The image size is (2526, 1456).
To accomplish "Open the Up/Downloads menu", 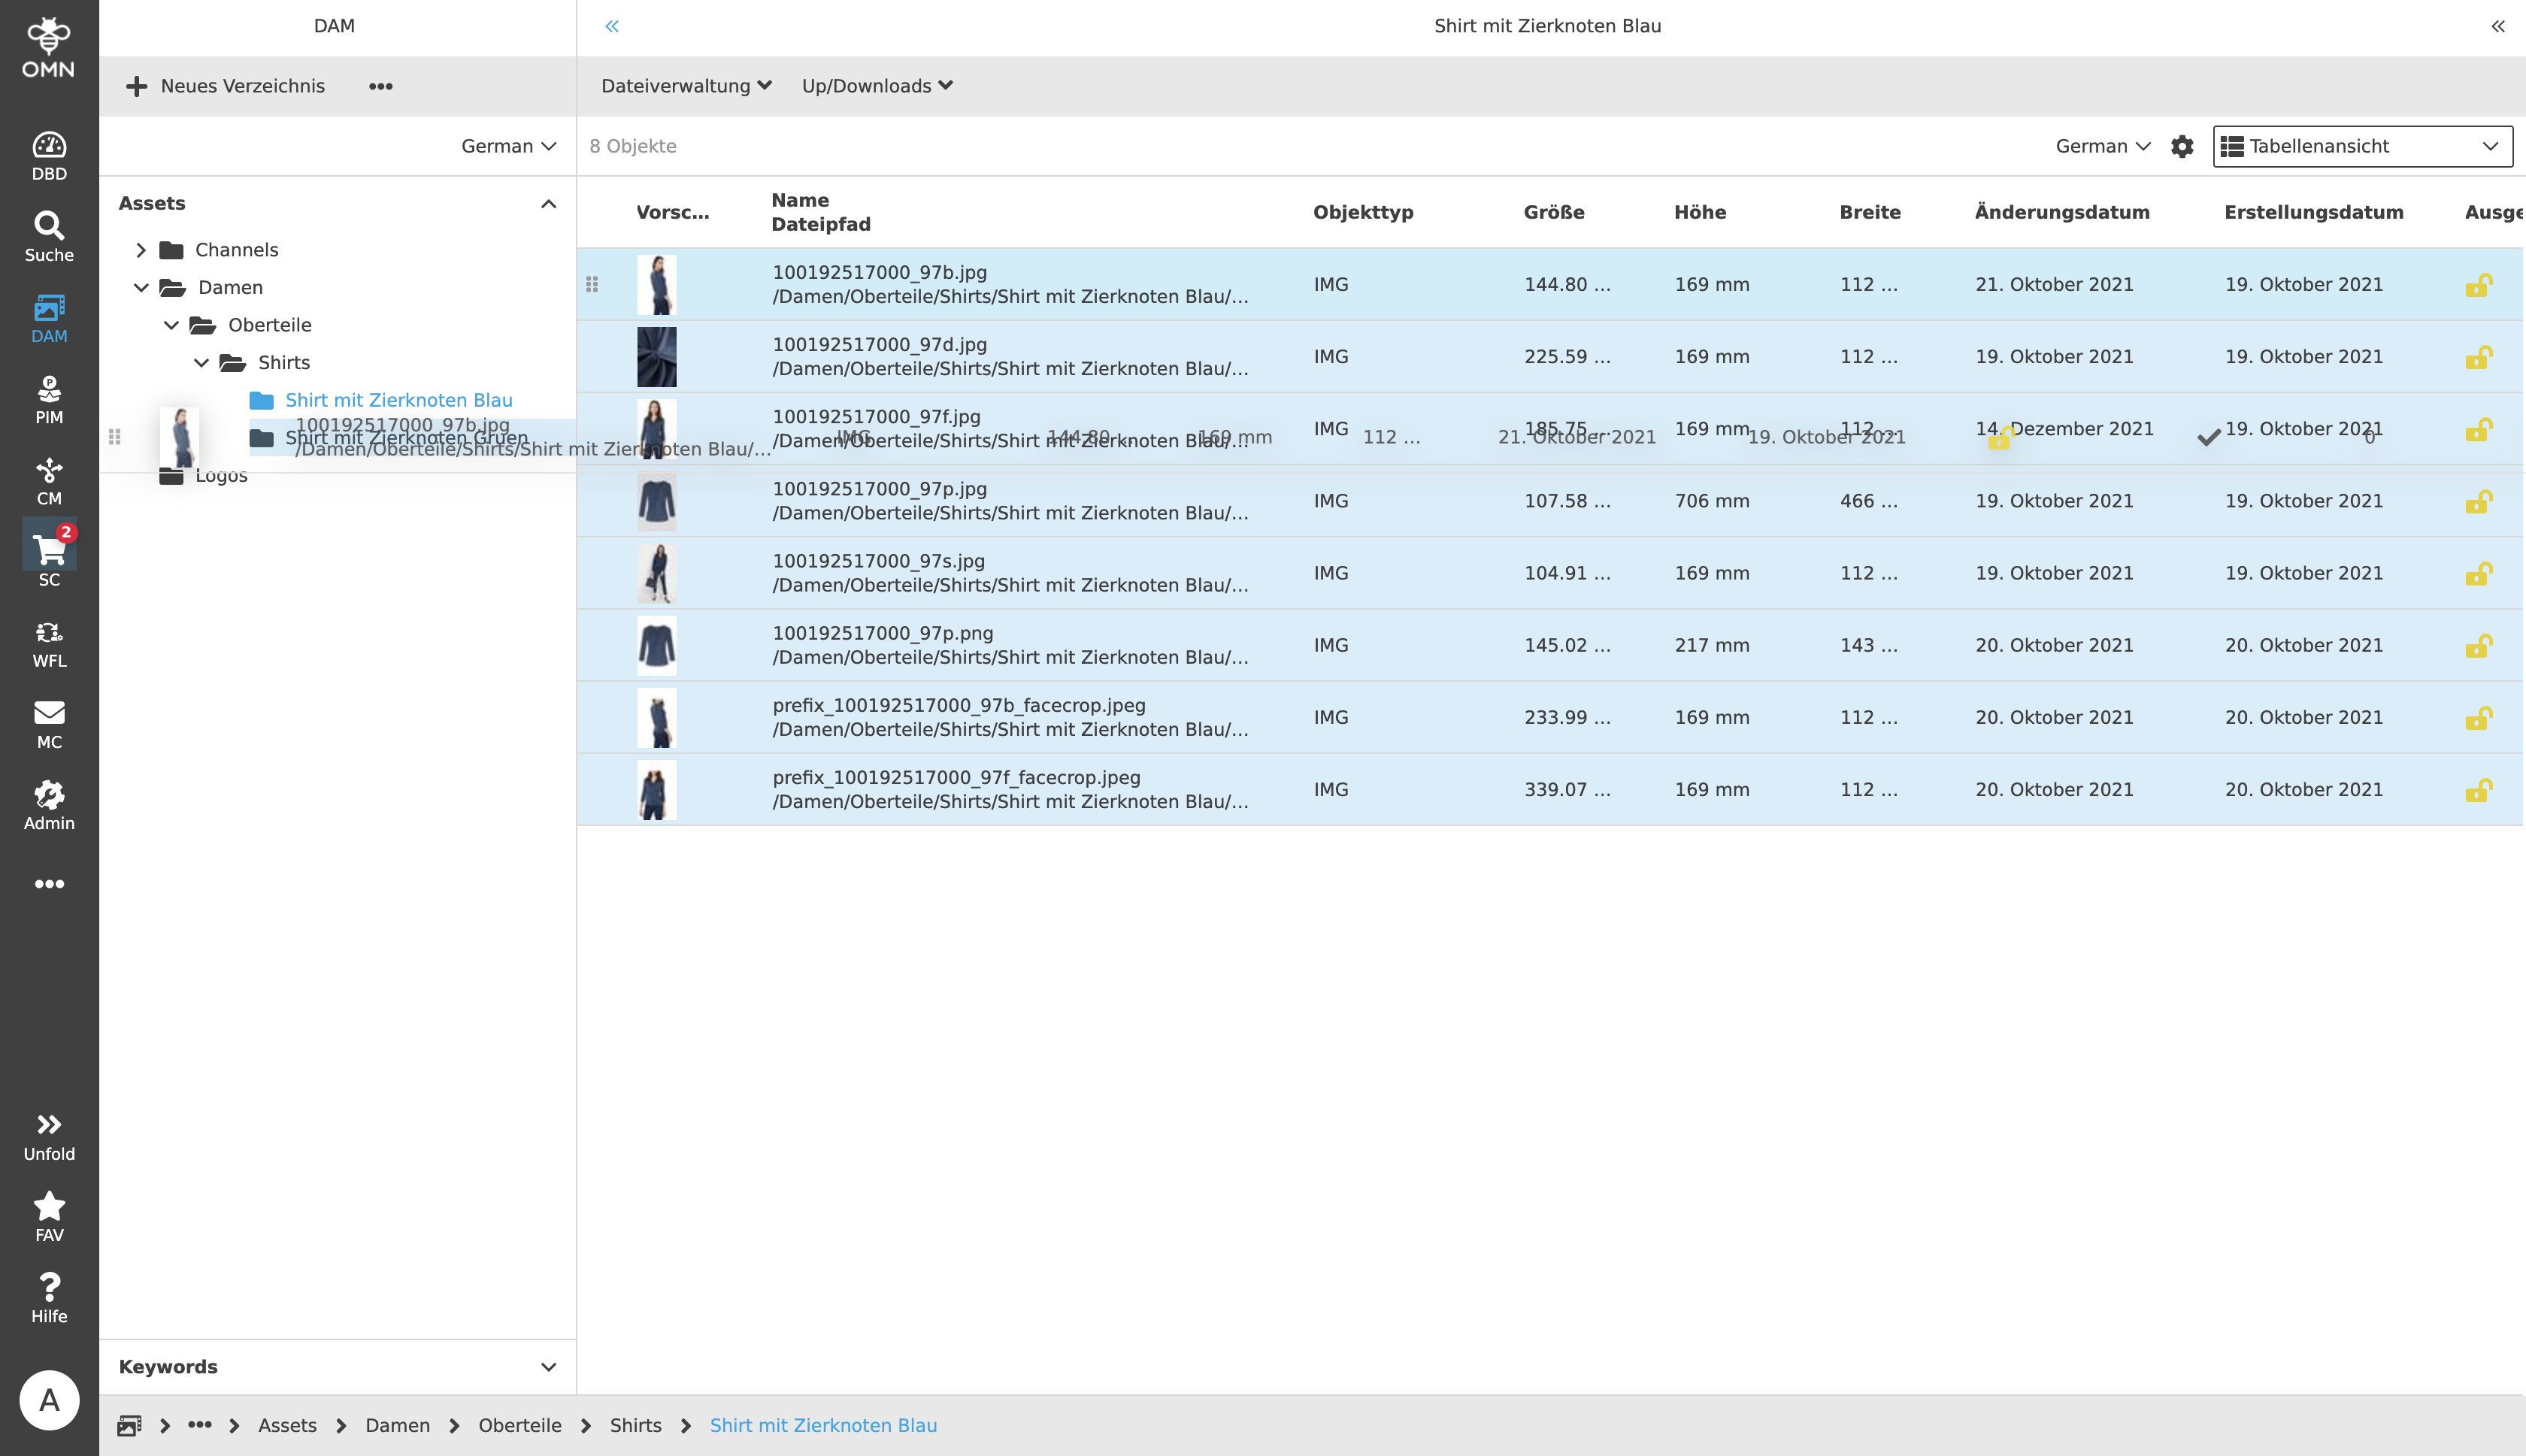I will pyautogui.click(x=876, y=86).
